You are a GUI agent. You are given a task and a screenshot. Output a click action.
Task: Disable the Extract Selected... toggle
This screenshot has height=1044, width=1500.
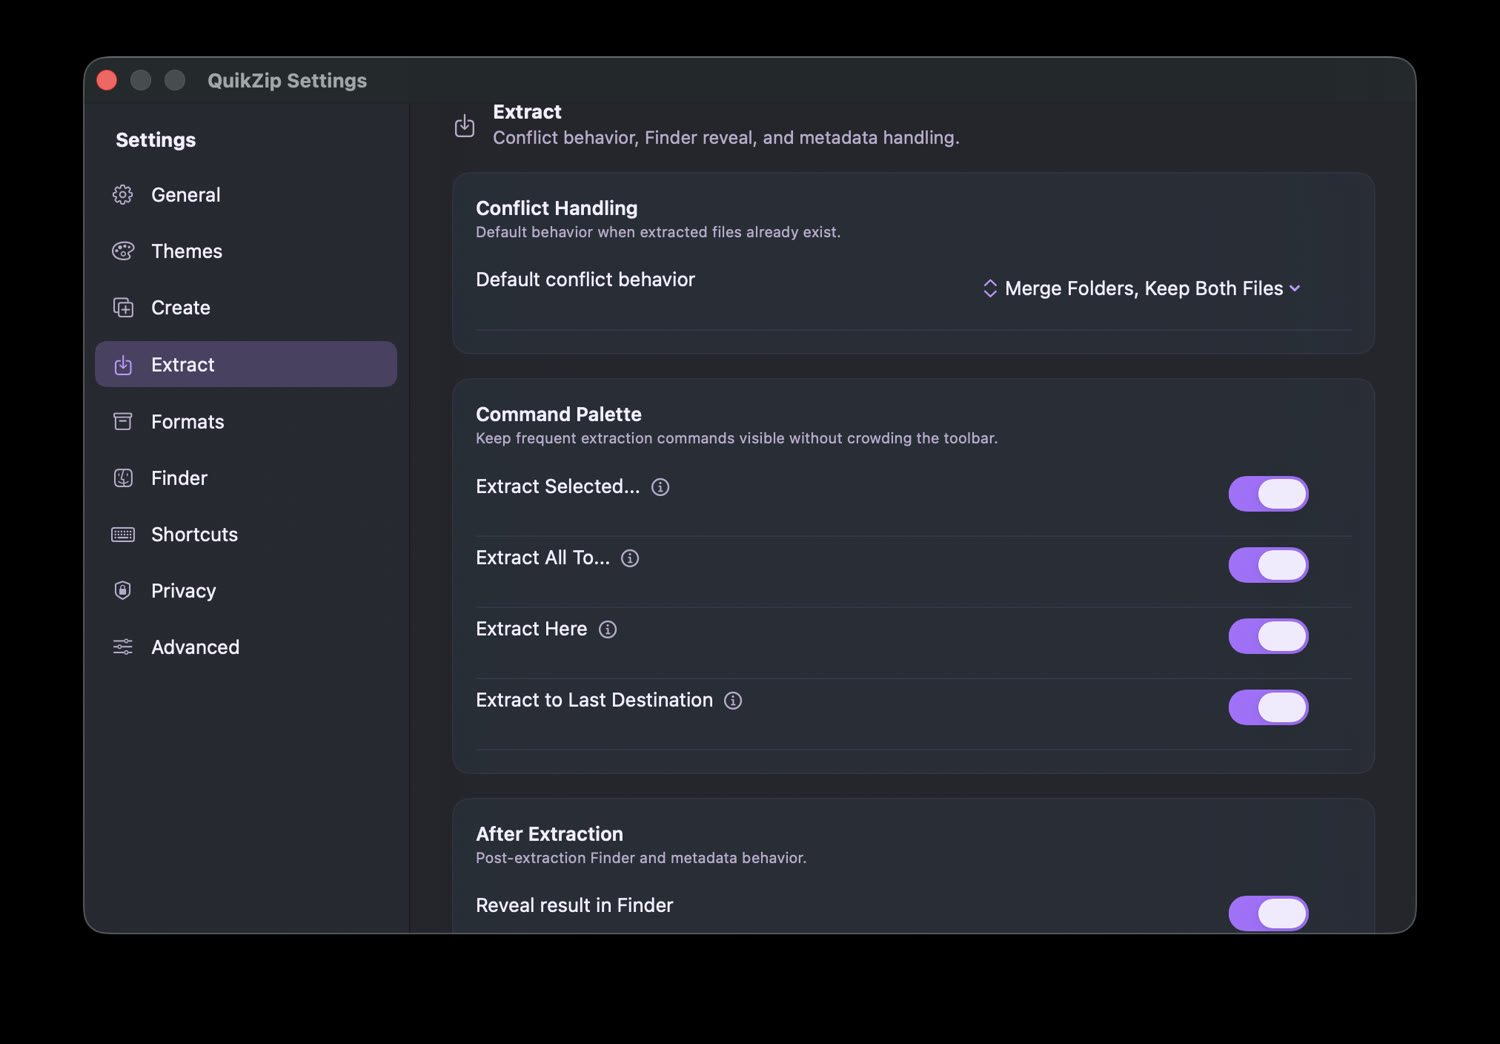pos(1268,494)
